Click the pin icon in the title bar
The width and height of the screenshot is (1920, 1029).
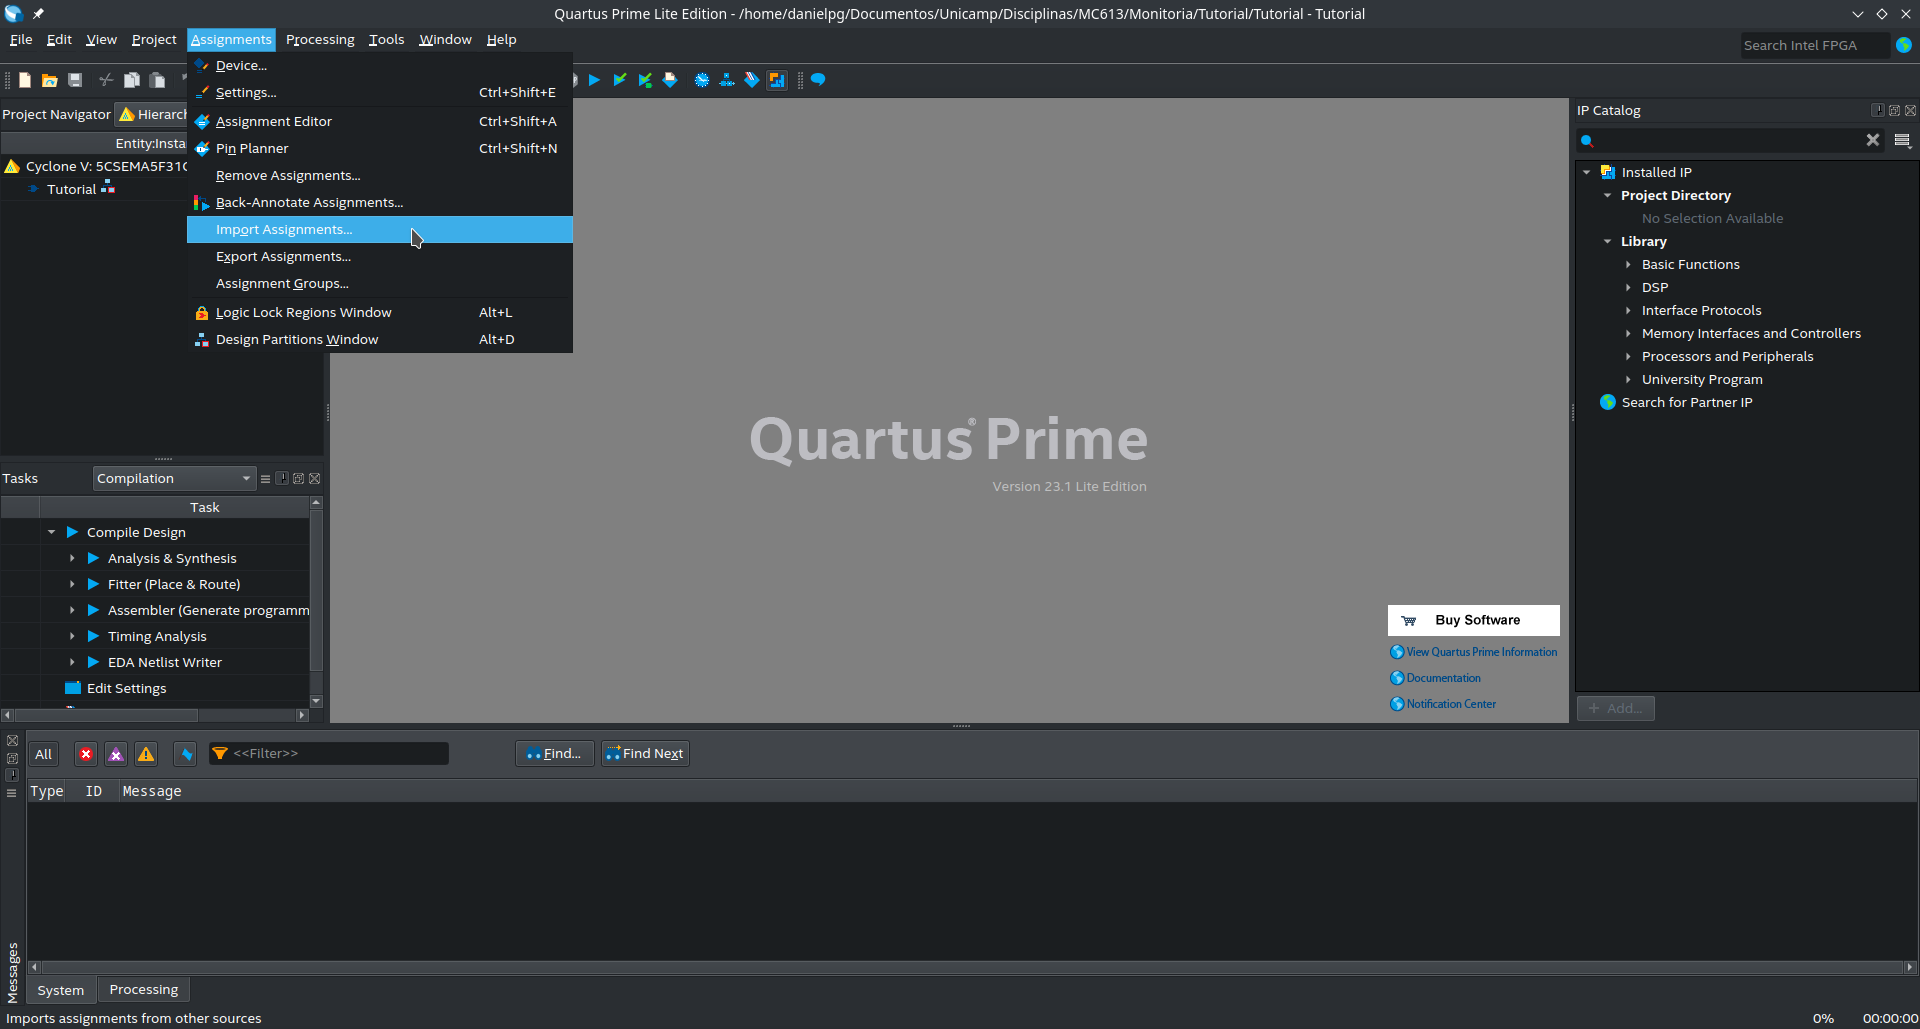[38, 14]
